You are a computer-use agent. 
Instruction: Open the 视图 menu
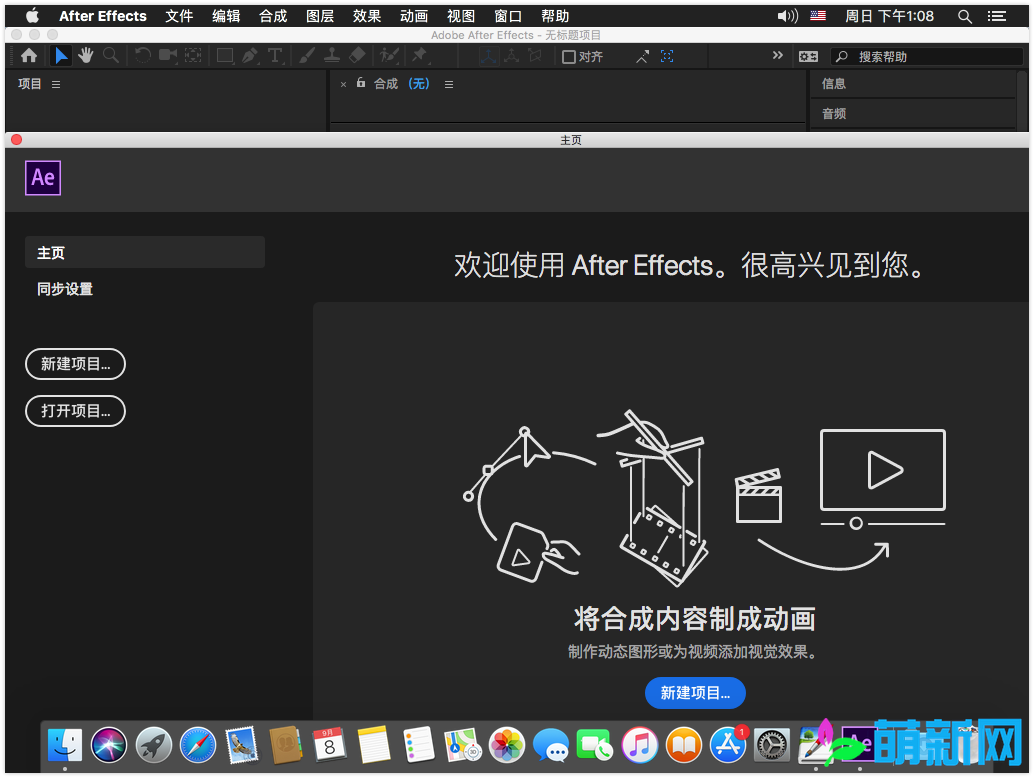460,16
